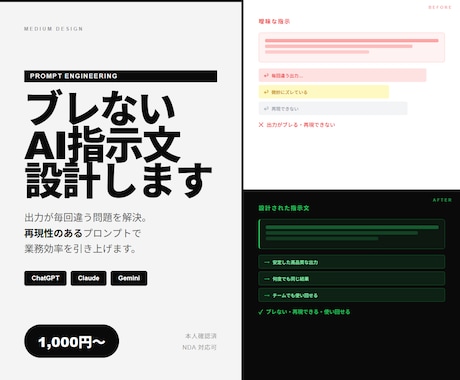
Task: Click the Gemini tag button
Action: [x=129, y=278]
